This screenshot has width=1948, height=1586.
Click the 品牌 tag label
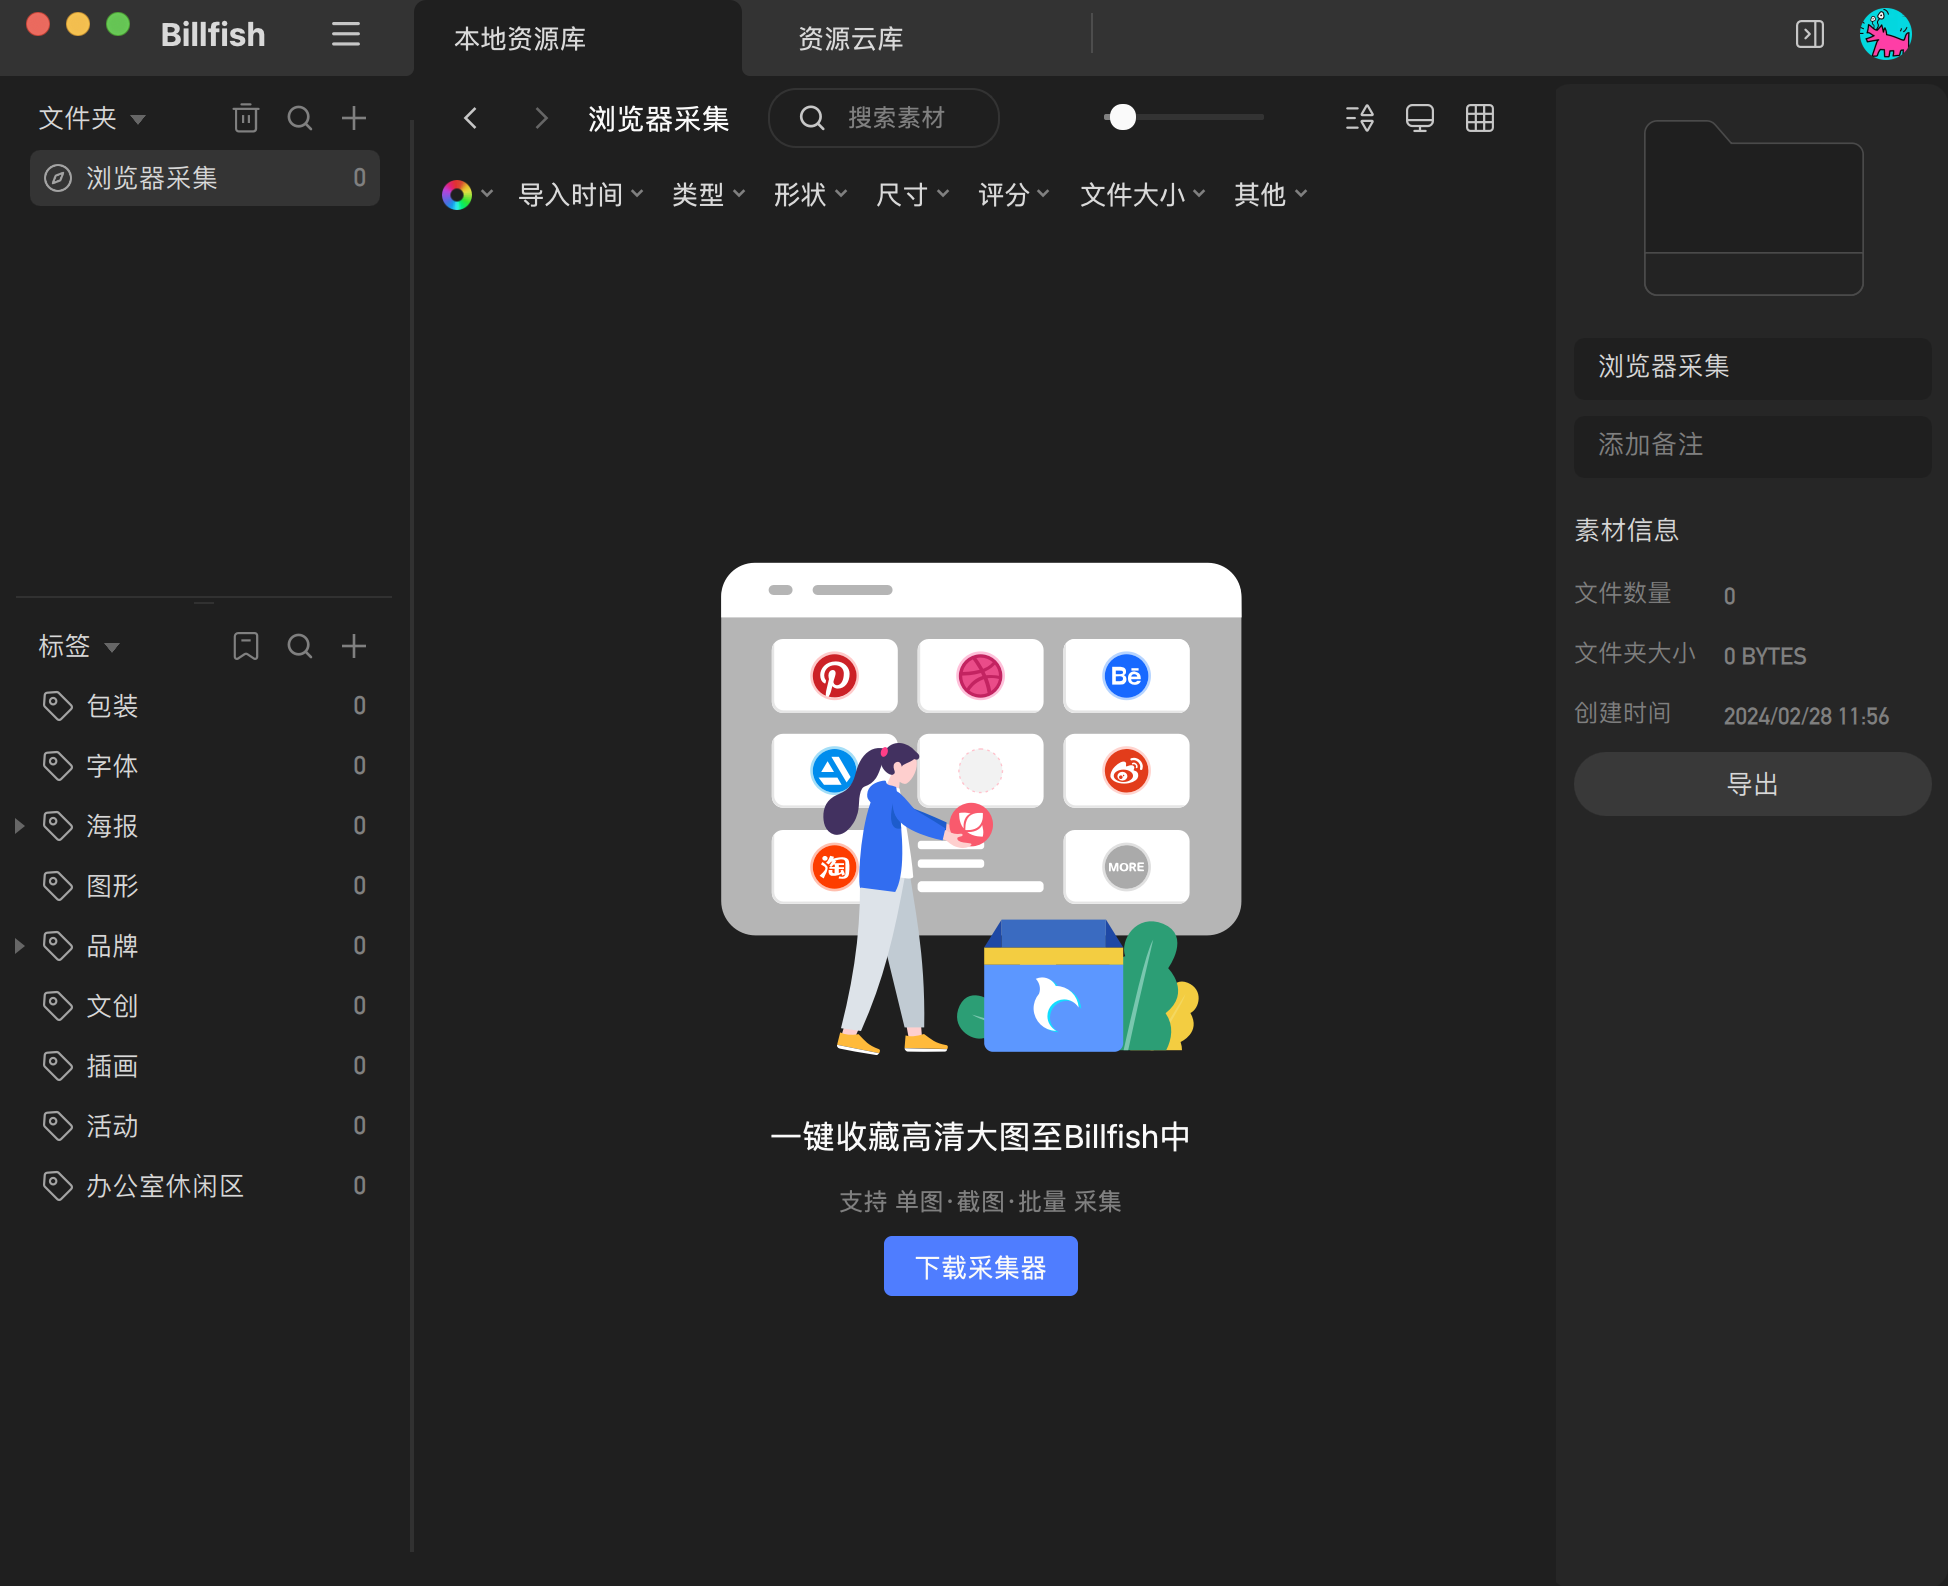point(112,946)
